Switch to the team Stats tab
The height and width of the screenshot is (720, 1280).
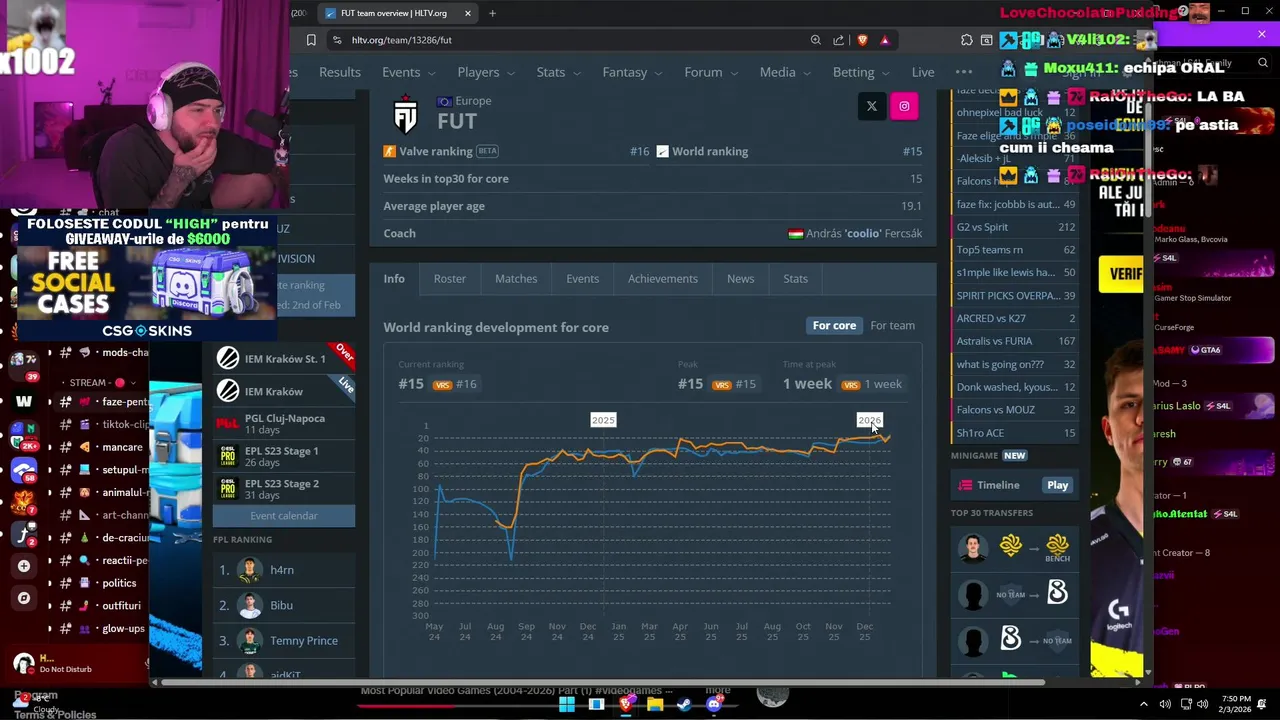[795, 279]
